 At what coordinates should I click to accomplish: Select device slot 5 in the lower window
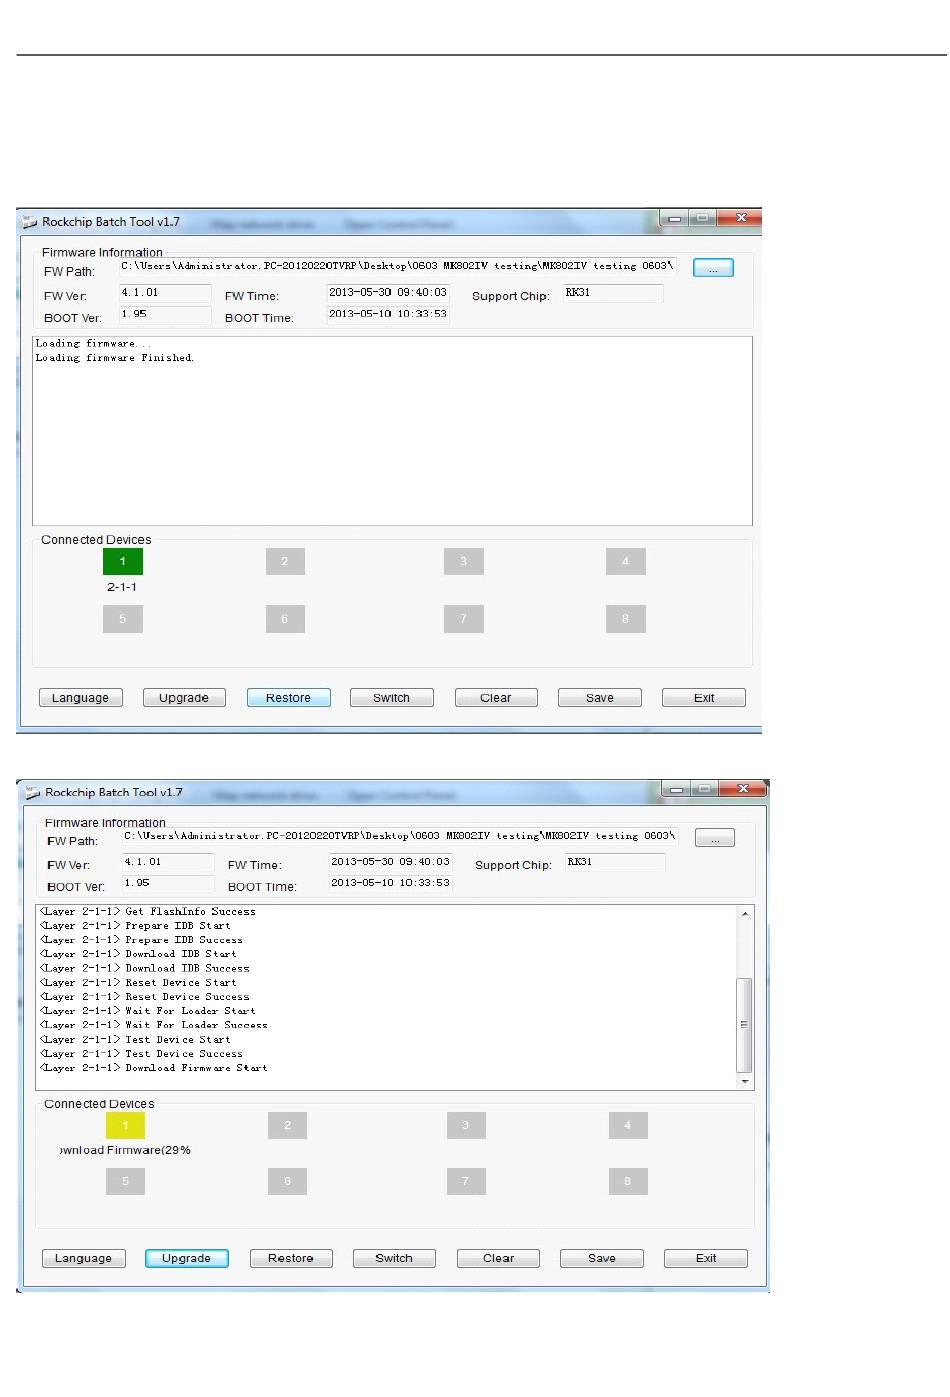[125, 1182]
